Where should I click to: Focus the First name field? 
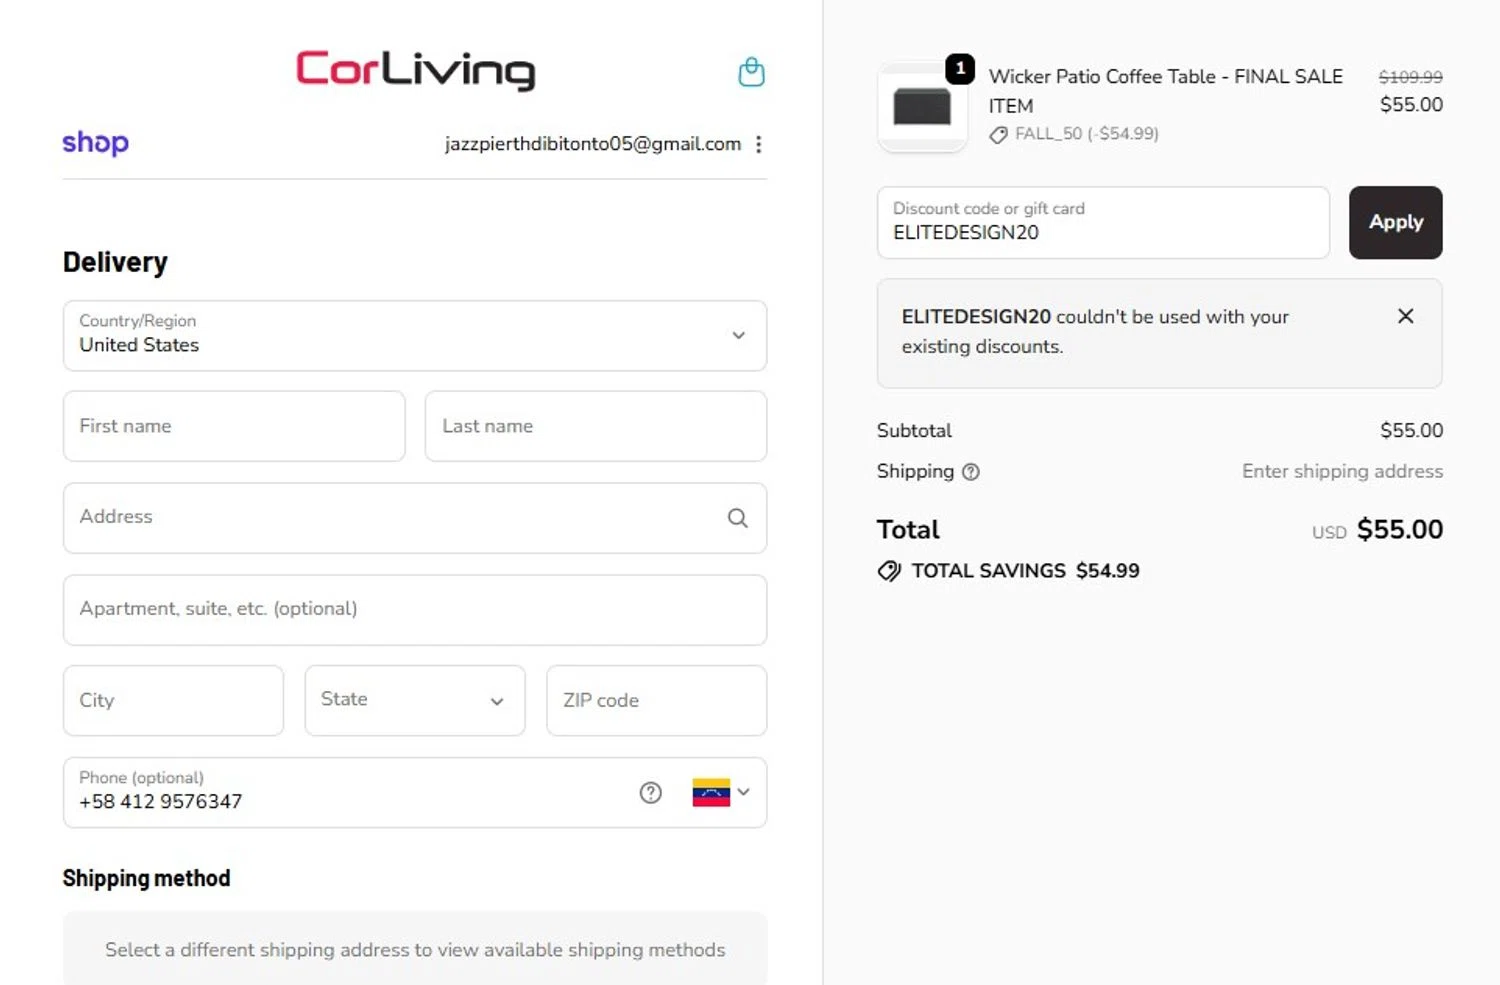(234, 426)
